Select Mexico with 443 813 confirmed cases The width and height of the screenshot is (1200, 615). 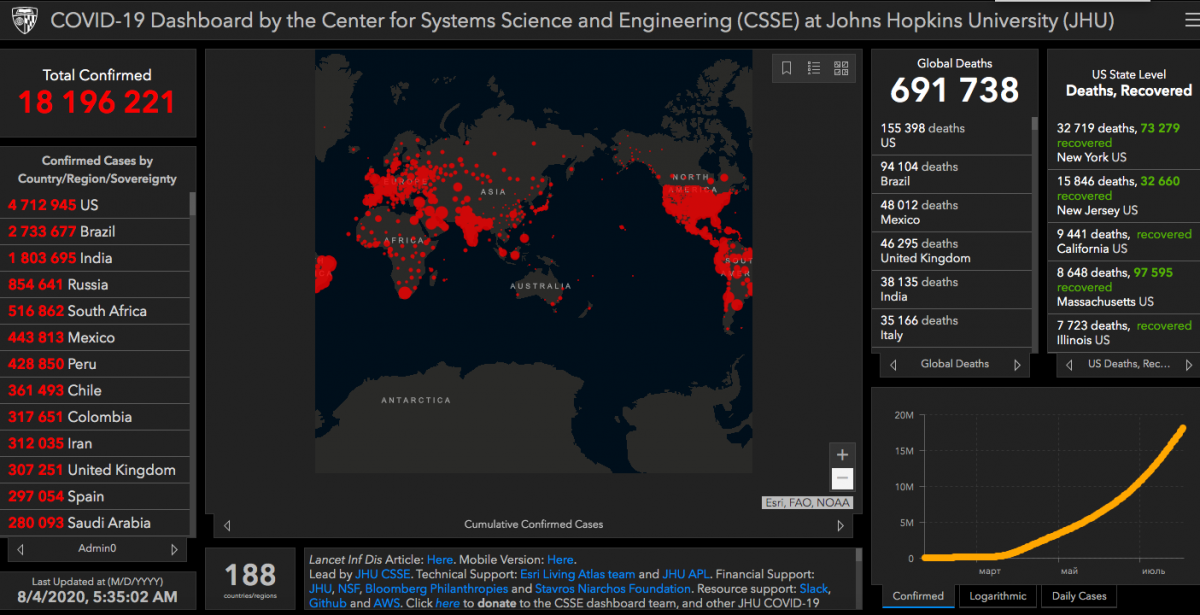click(97, 337)
